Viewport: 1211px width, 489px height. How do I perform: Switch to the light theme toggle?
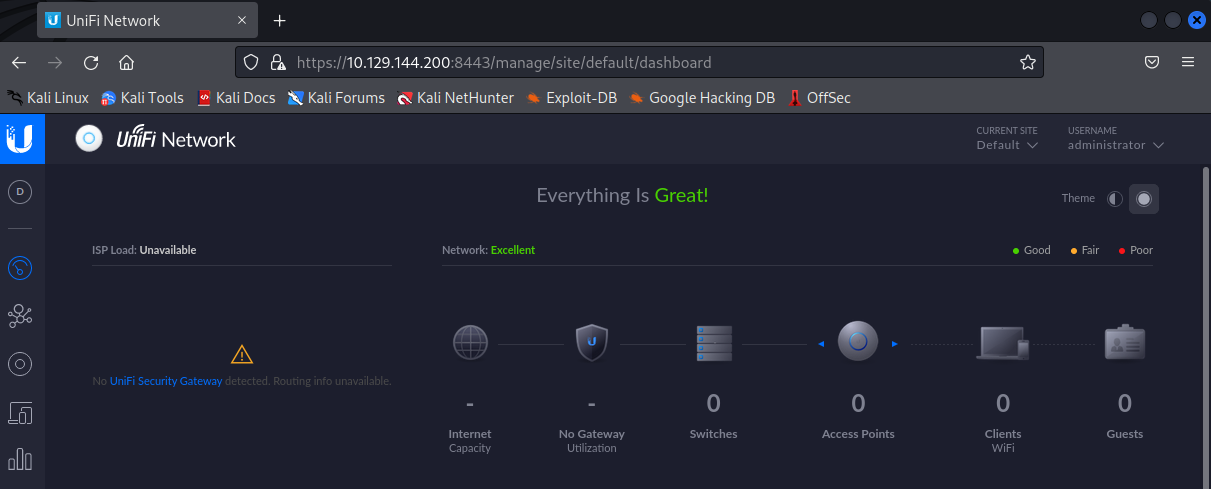coord(1115,199)
